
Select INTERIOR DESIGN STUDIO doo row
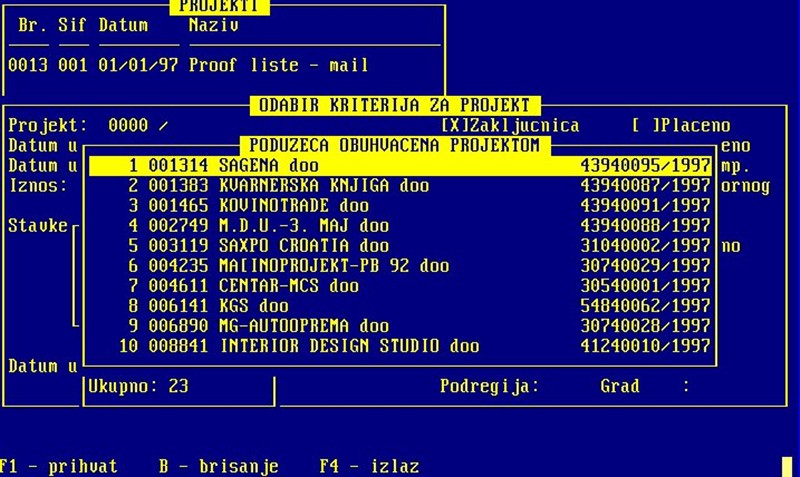401,346
